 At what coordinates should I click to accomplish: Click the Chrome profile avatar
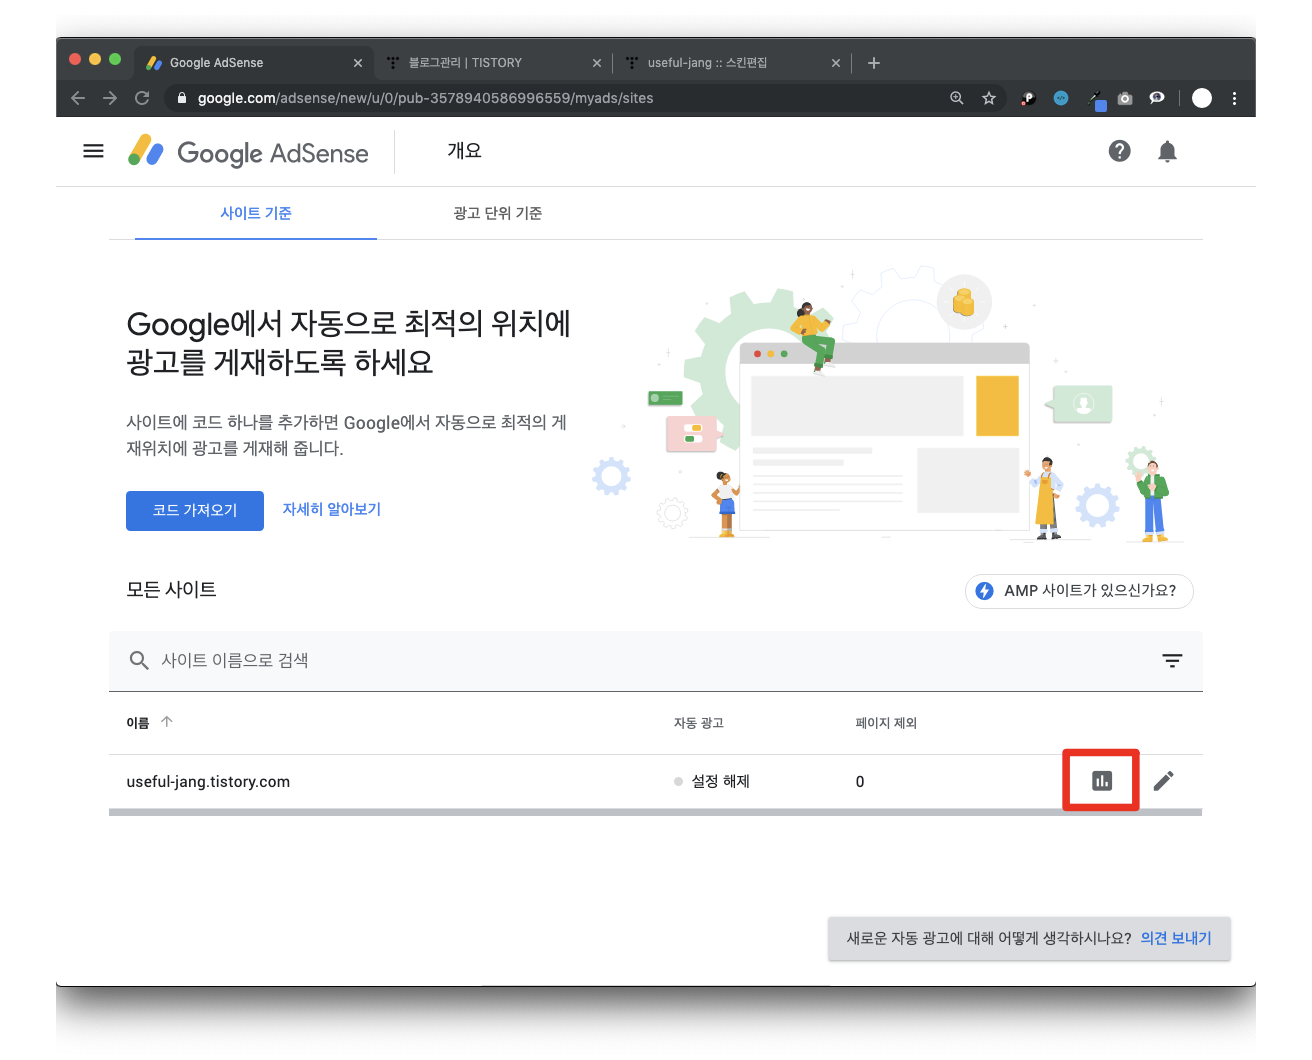(1202, 98)
